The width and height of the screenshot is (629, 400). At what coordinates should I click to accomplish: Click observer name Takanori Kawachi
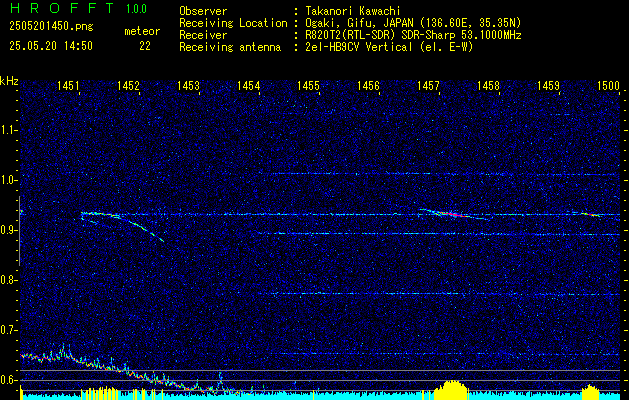(352, 11)
